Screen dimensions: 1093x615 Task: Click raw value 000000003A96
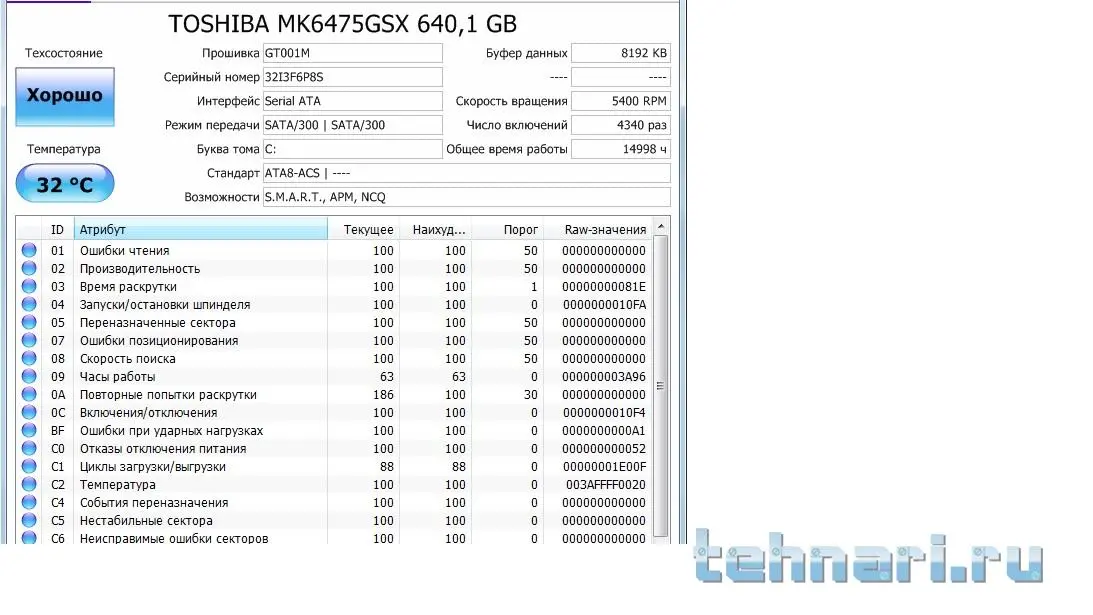[604, 377]
